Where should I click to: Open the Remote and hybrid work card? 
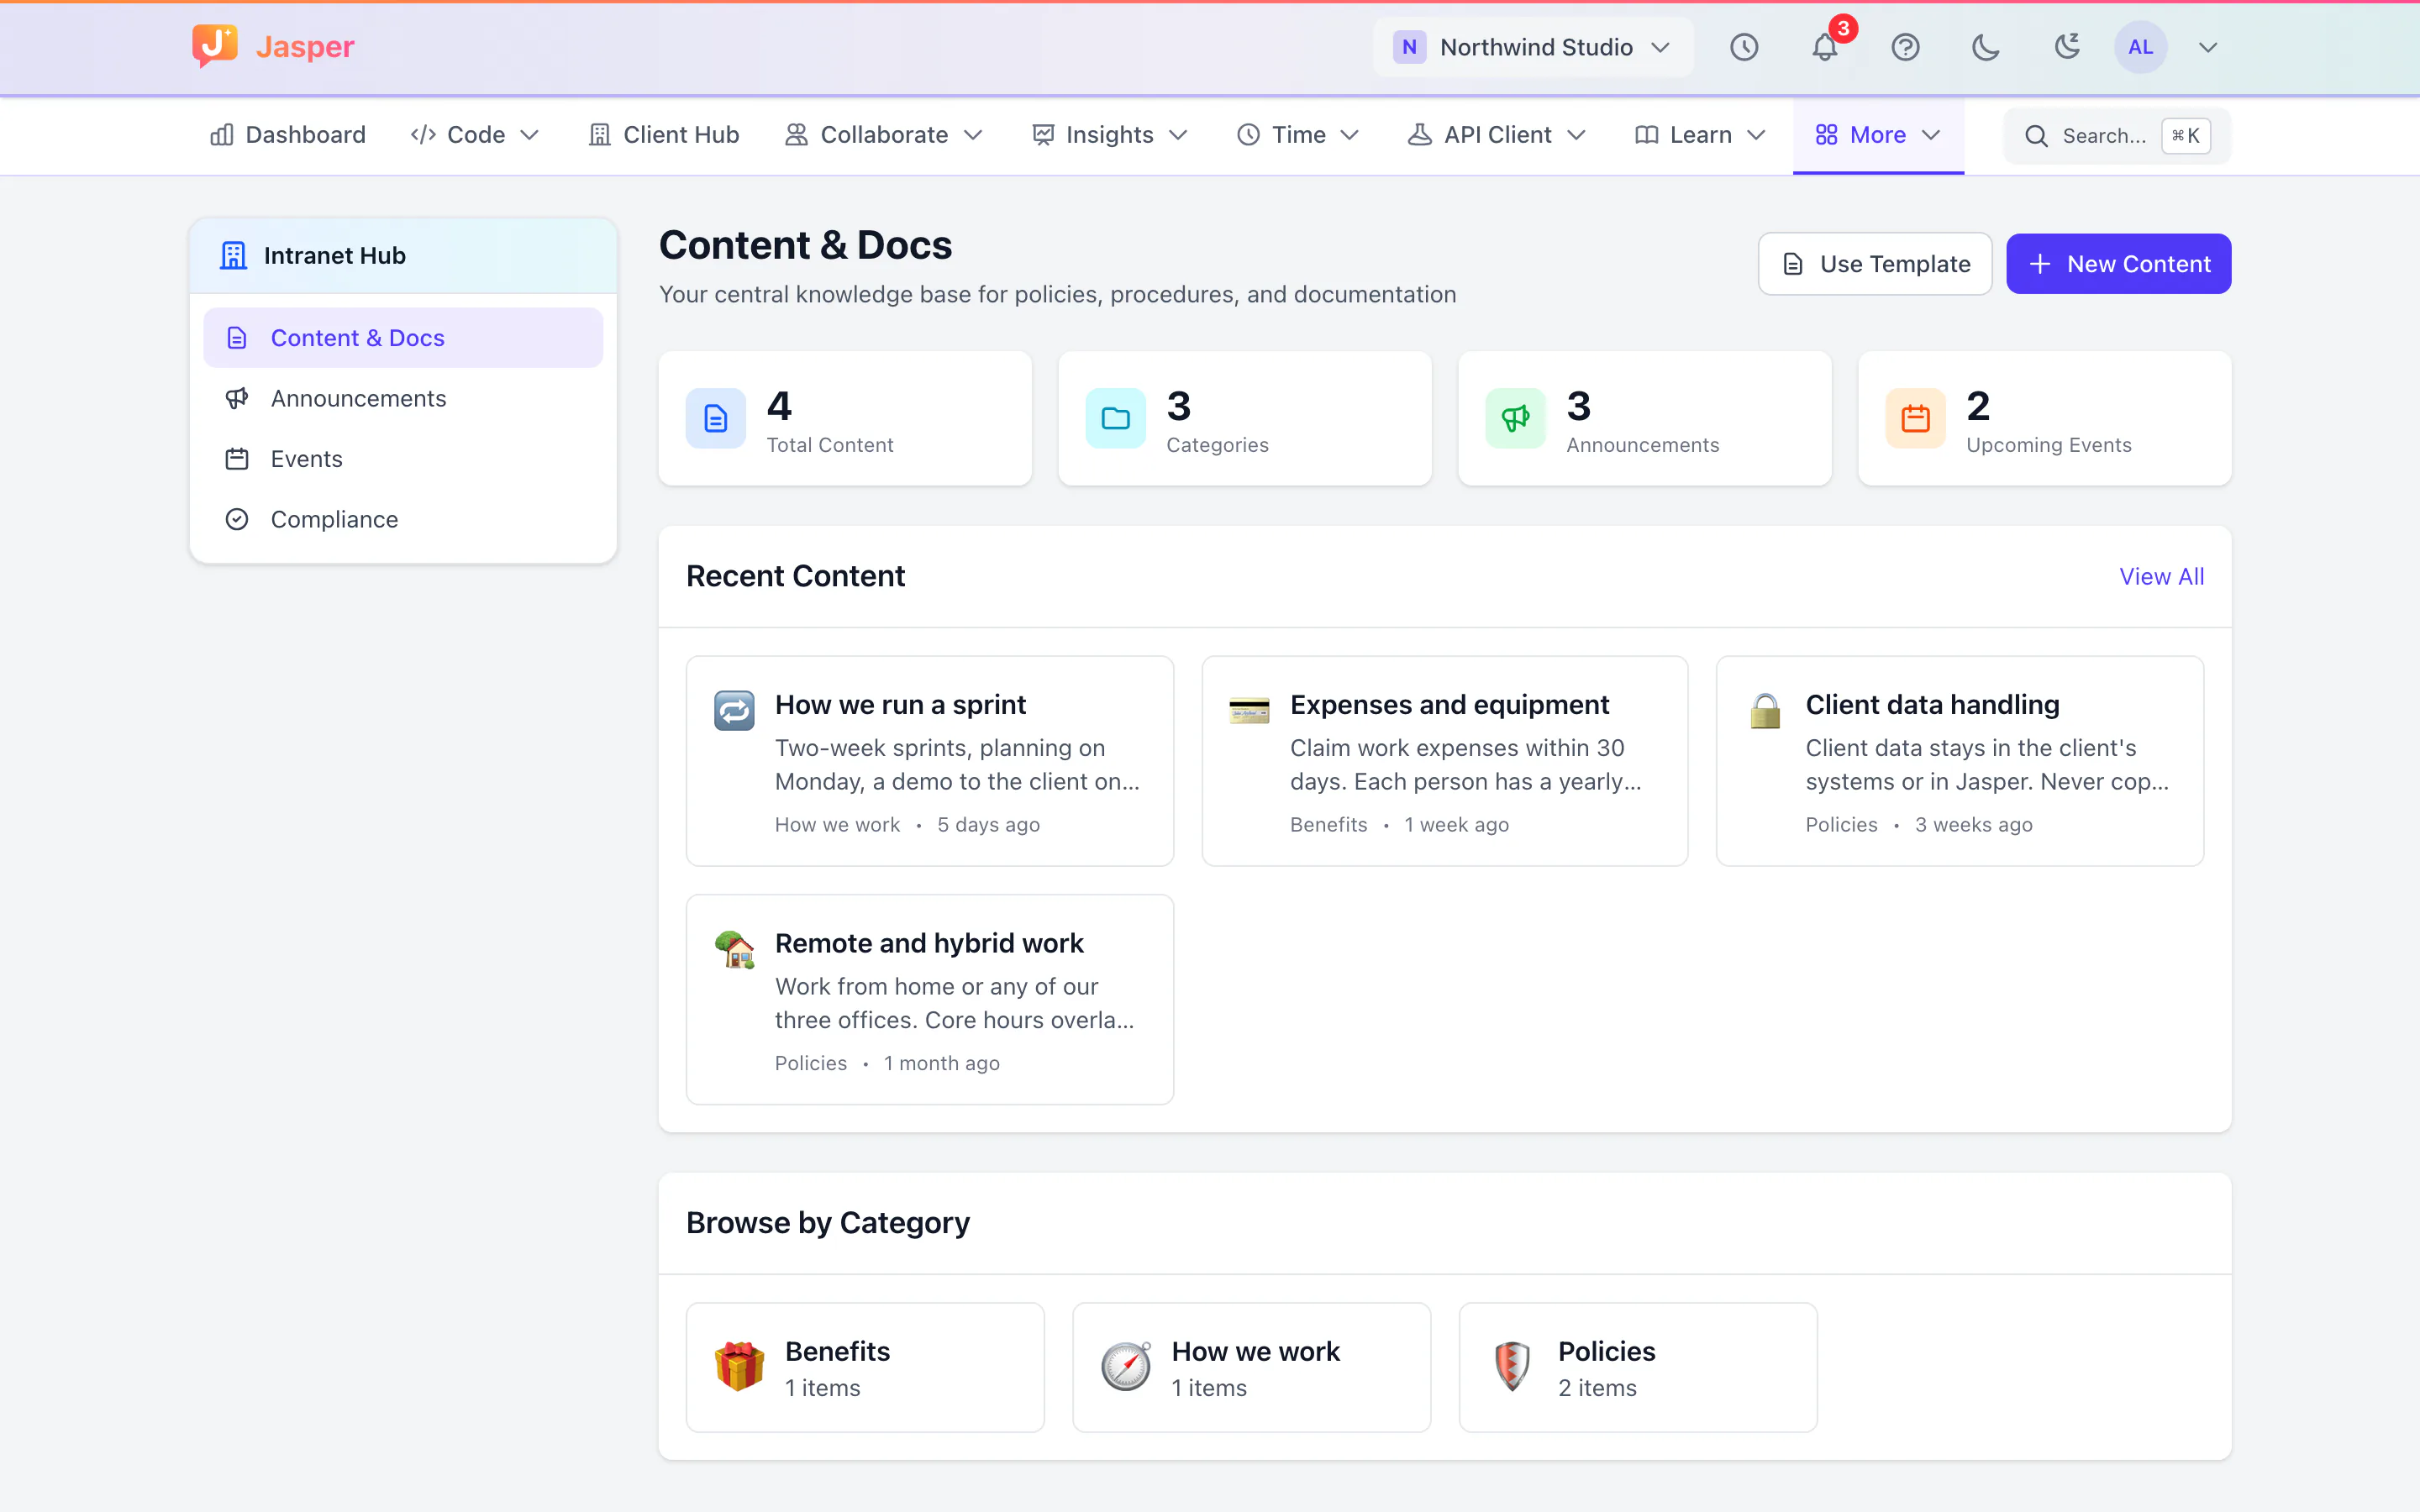(x=930, y=999)
